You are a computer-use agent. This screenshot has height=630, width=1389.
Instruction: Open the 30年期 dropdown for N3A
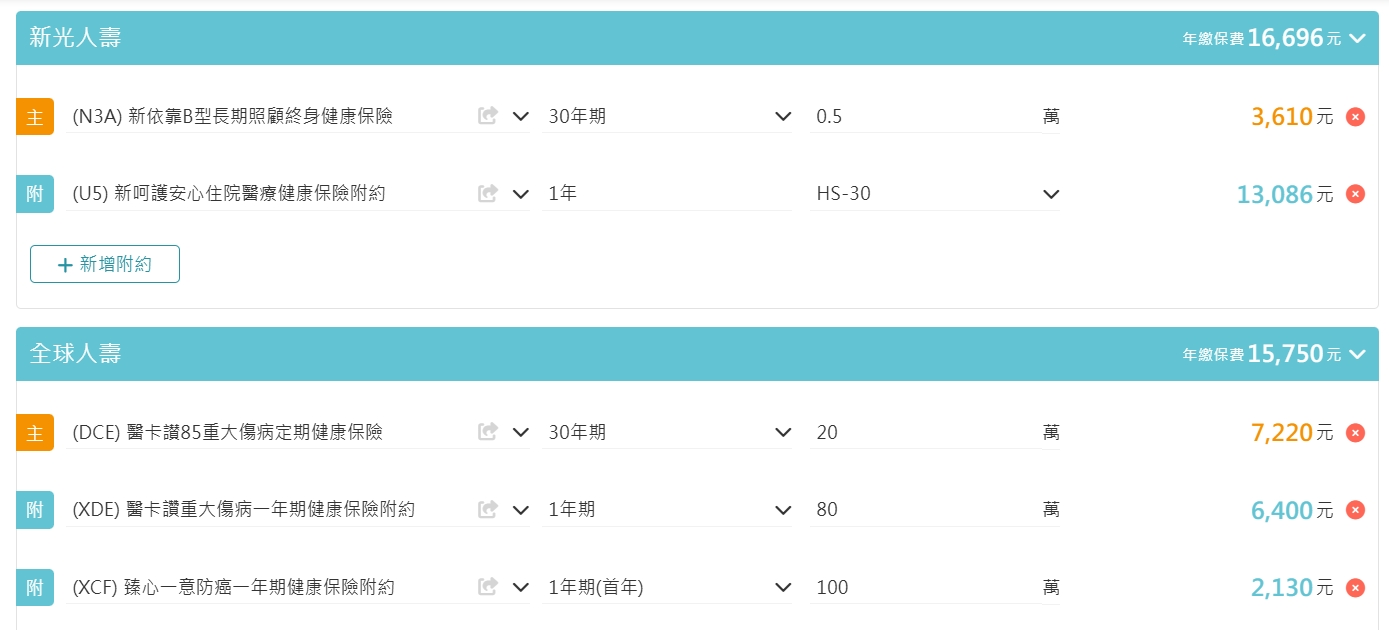click(667, 116)
